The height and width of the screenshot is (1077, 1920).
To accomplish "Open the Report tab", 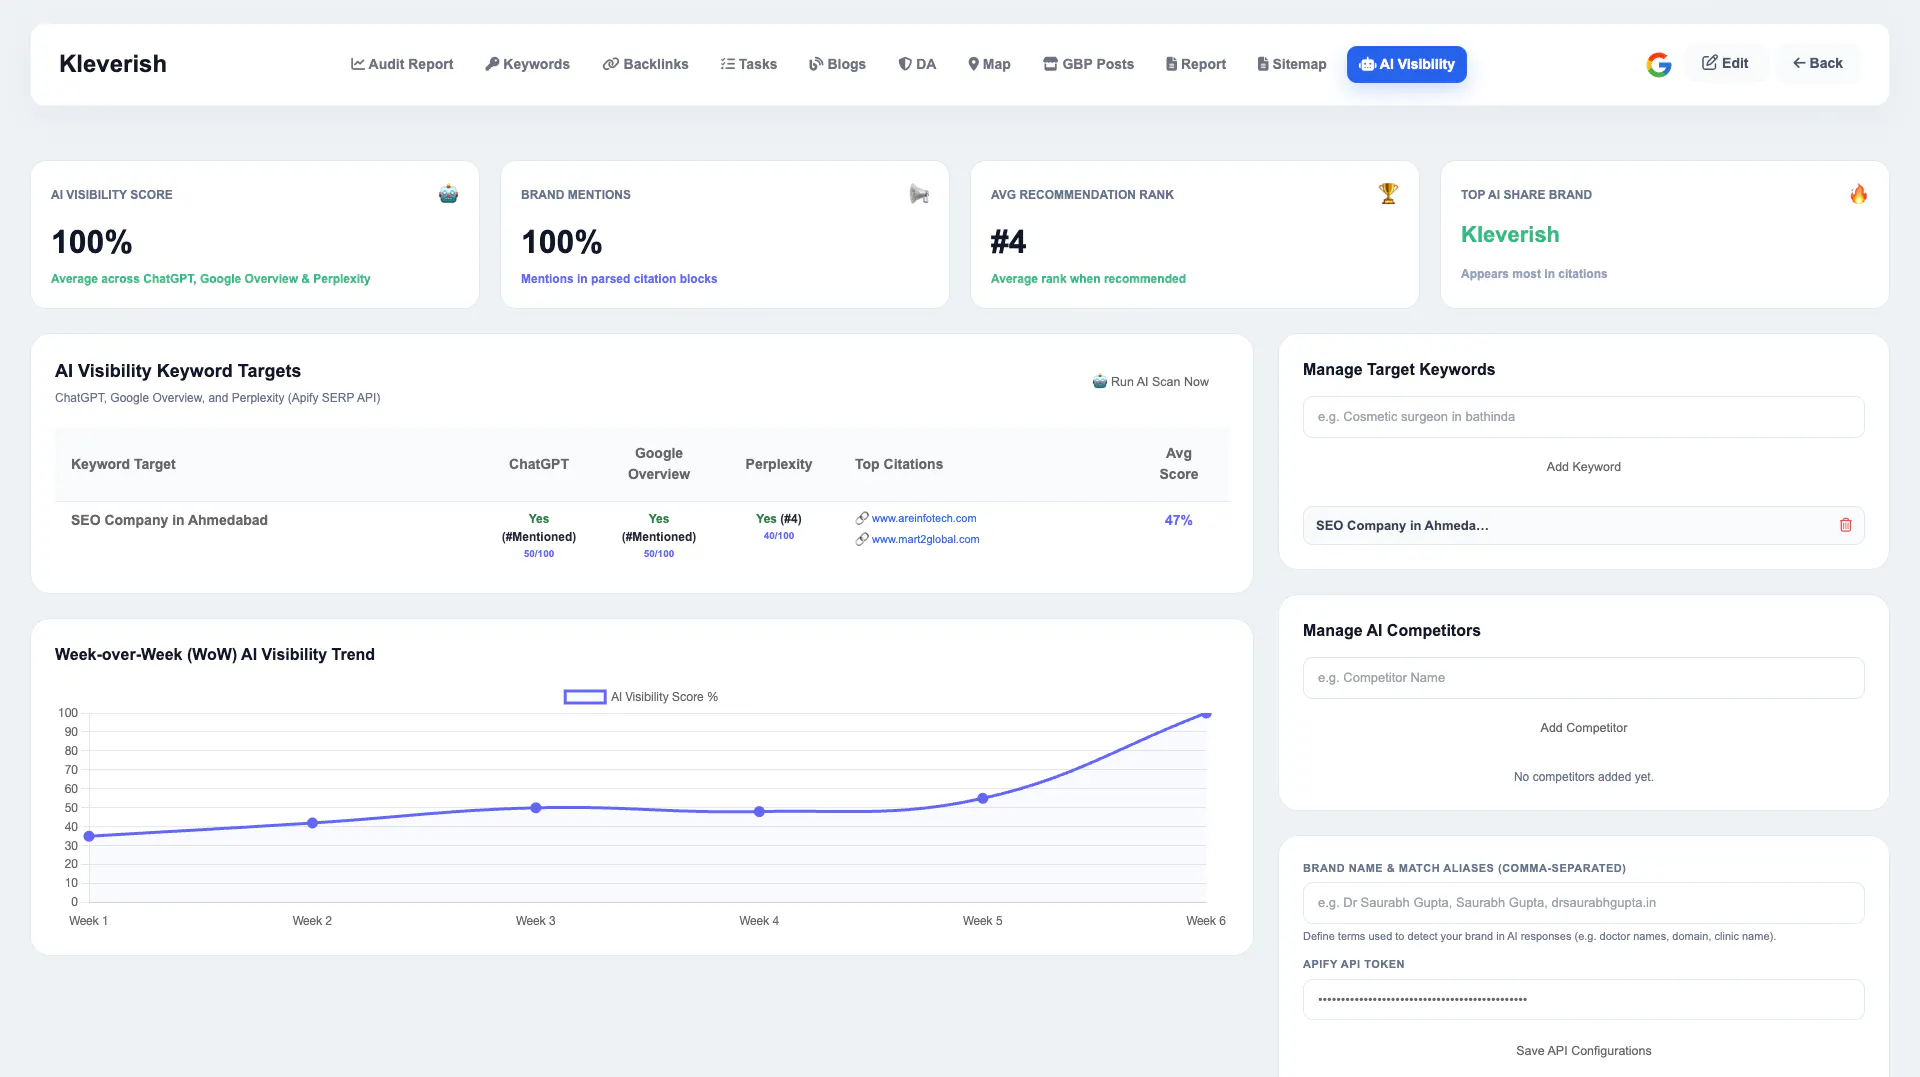I will 1196,64.
